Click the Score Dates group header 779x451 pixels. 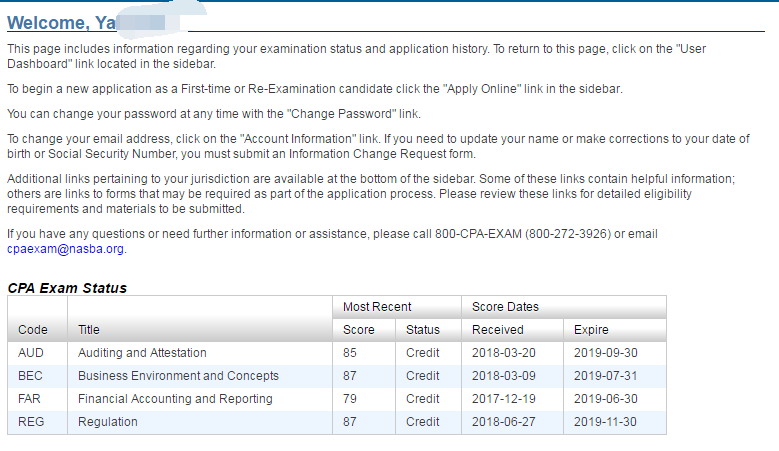507,306
